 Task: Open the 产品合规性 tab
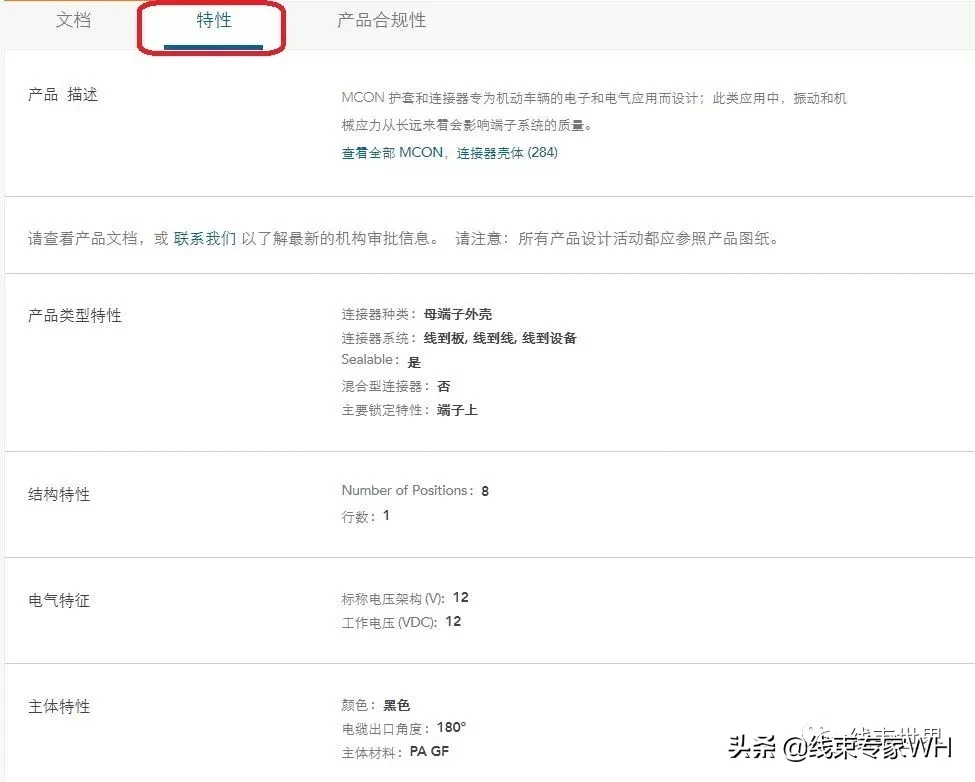coord(381,20)
